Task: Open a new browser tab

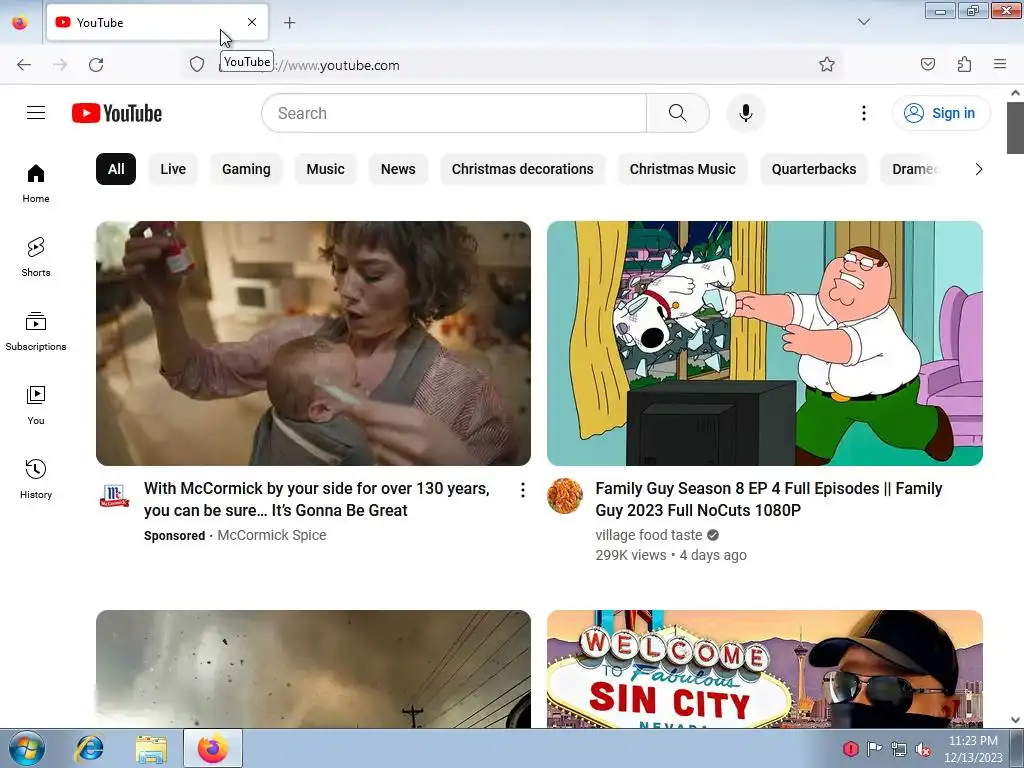Action: click(x=289, y=22)
